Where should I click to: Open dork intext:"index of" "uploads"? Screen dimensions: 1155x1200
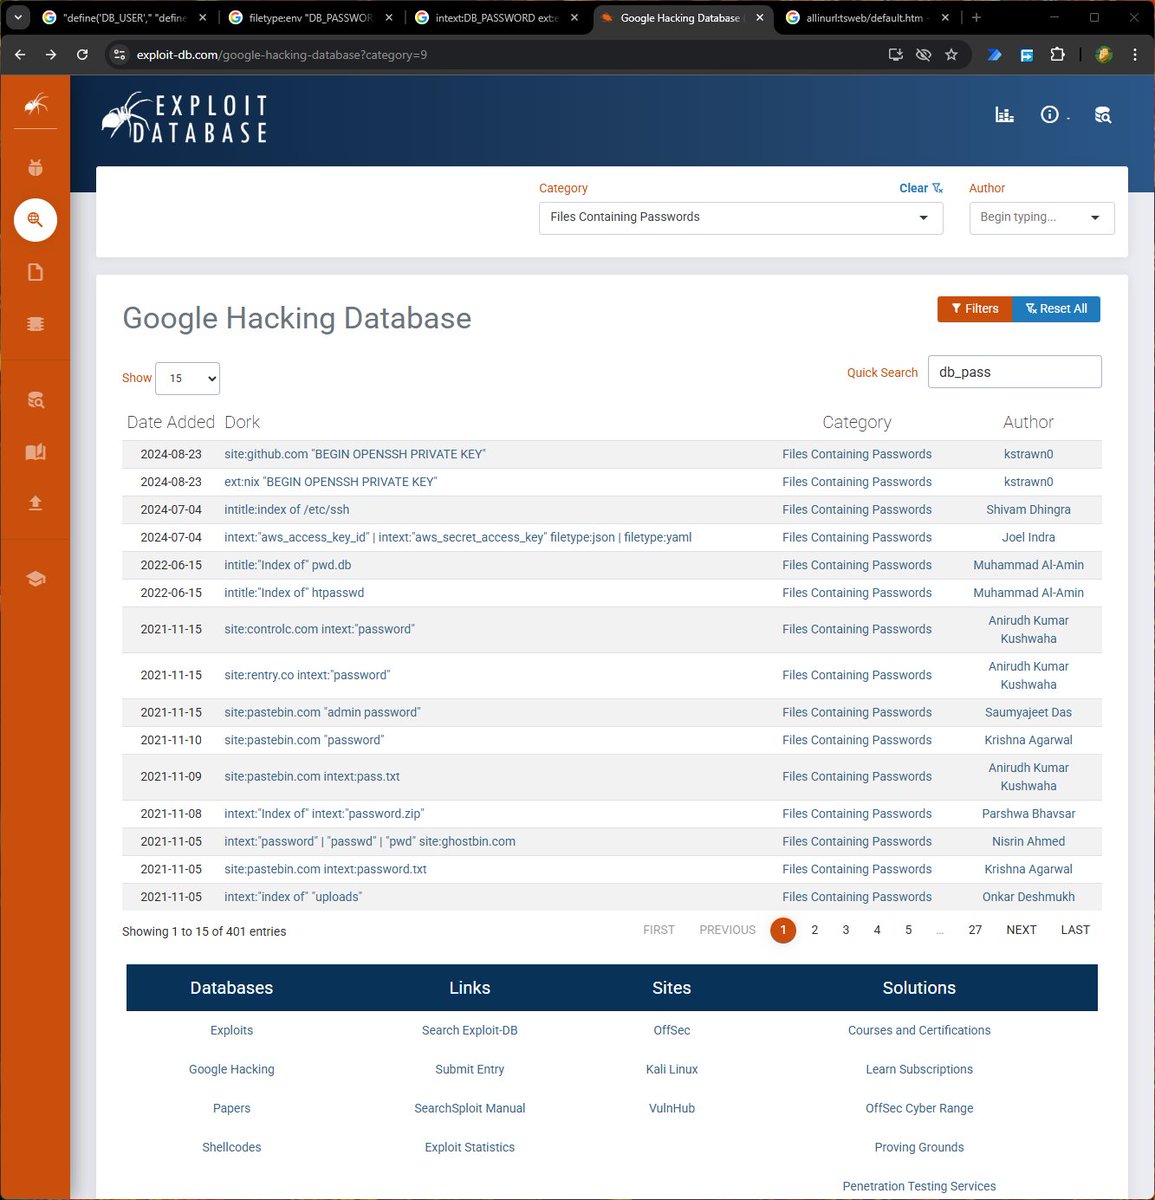tap(293, 897)
